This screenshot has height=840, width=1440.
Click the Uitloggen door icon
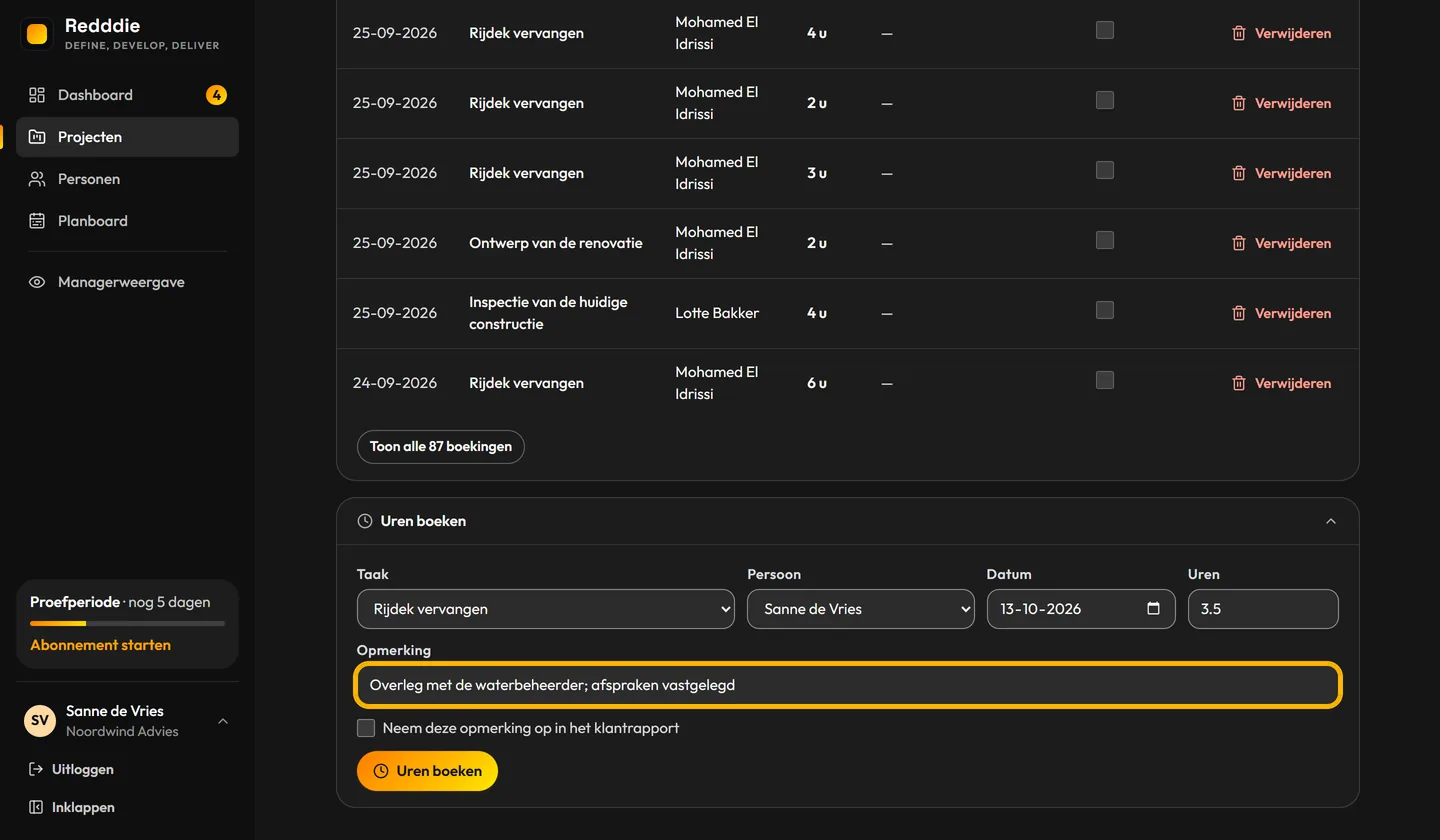point(36,769)
